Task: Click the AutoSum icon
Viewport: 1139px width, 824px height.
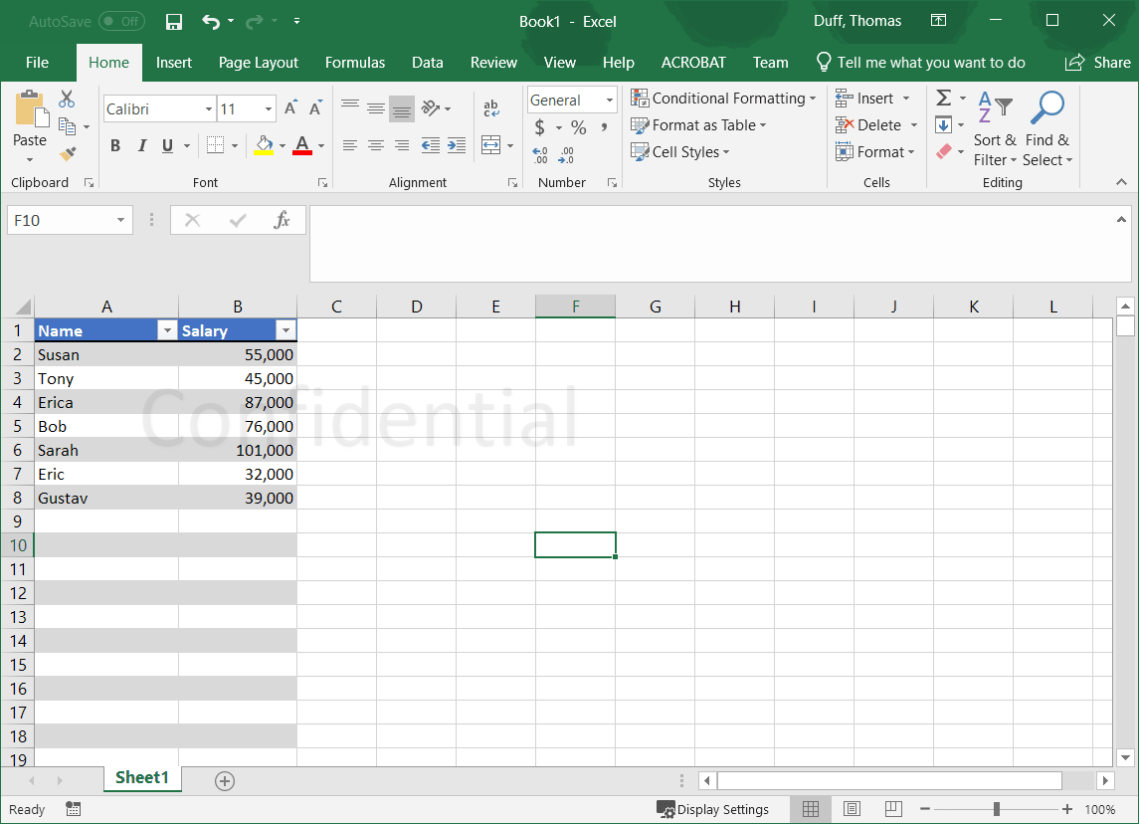Action: [x=941, y=98]
